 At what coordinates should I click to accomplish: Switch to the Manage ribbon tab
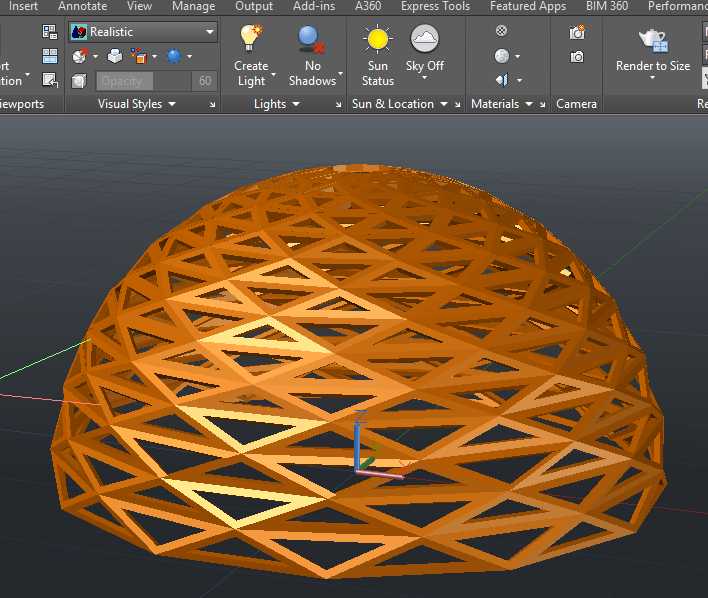194,6
